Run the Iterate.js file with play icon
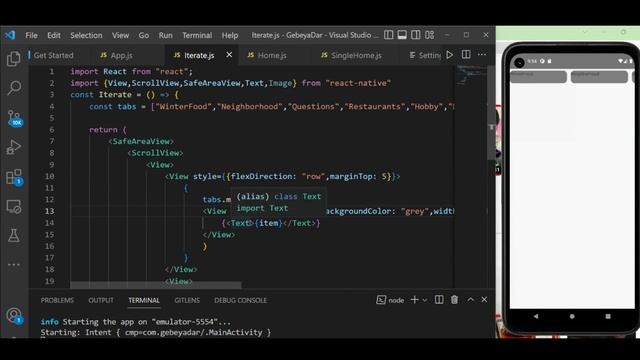The height and width of the screenshot is (360, 640). tap(450, 55)
